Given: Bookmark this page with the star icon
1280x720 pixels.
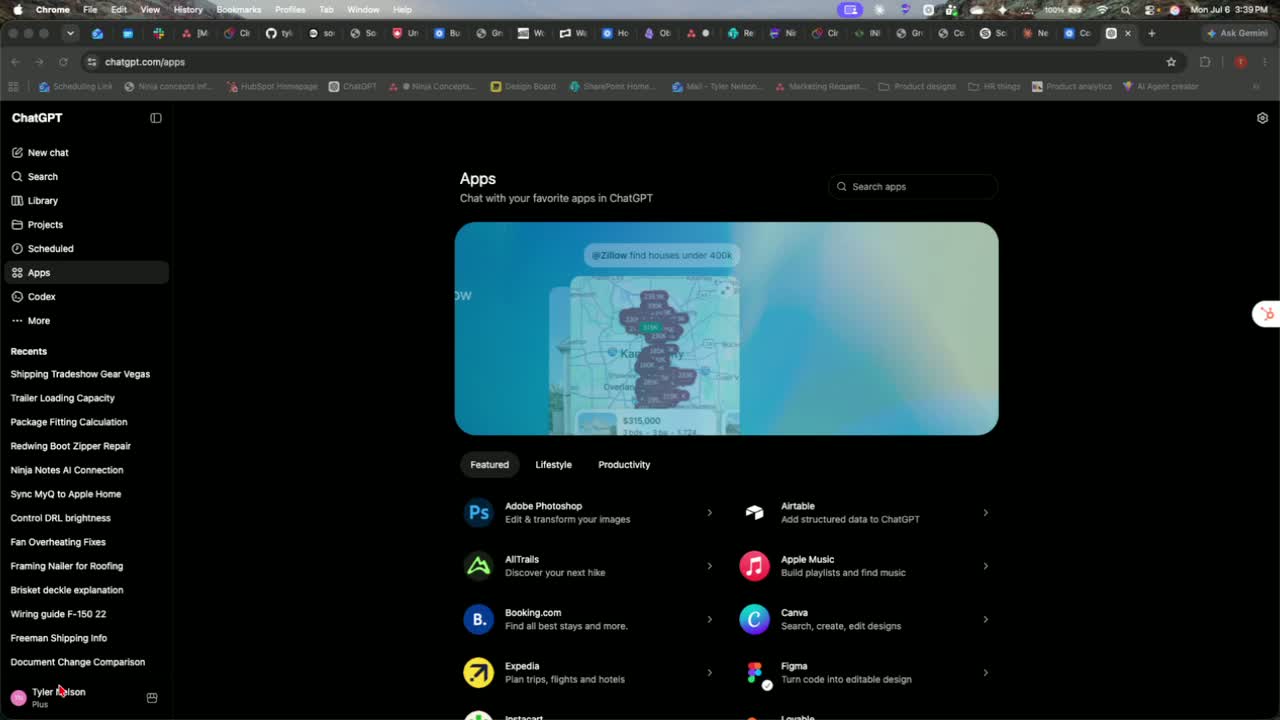Looking at the screenshot, I should (1171, 62).
